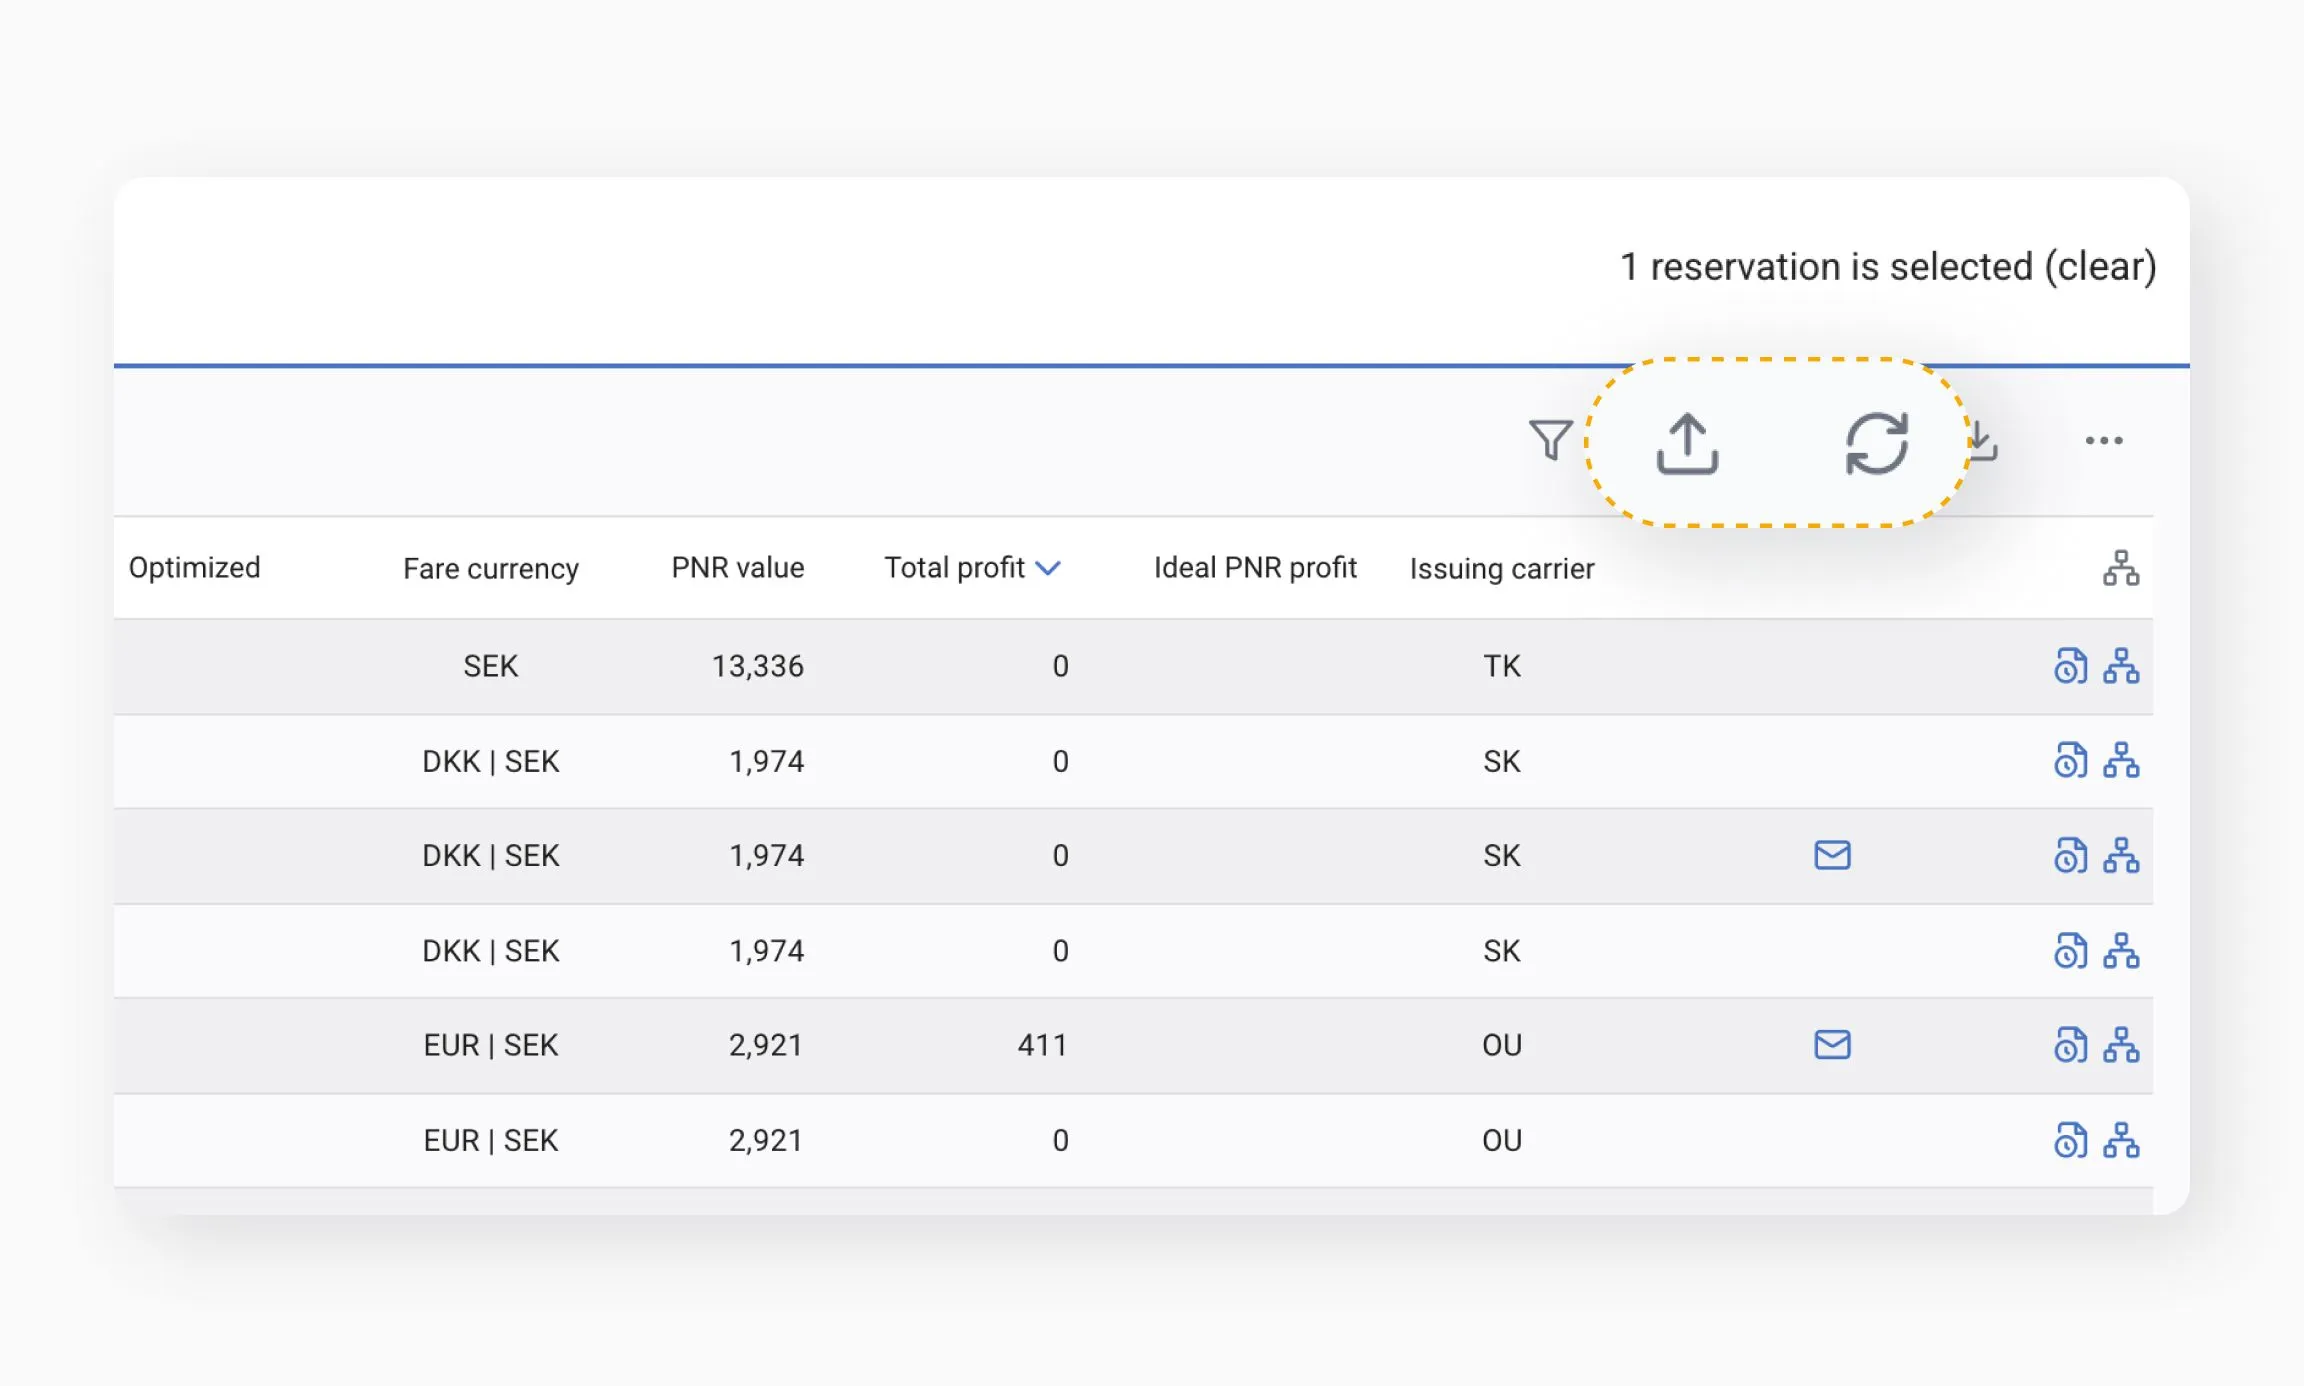Image resolution: width=2304 pixels, height=1386 pixels.
Task: Click the (clear) selection link
Action: point(2099,267)
